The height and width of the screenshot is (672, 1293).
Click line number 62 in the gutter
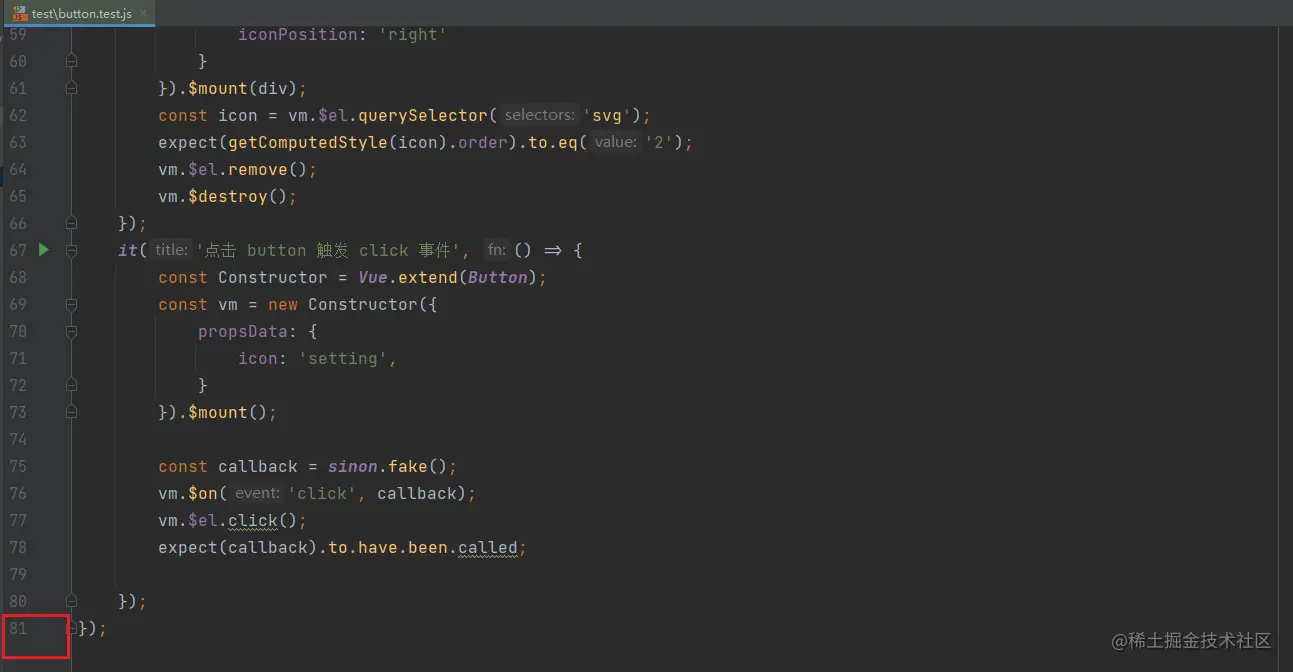coord(18,115)
